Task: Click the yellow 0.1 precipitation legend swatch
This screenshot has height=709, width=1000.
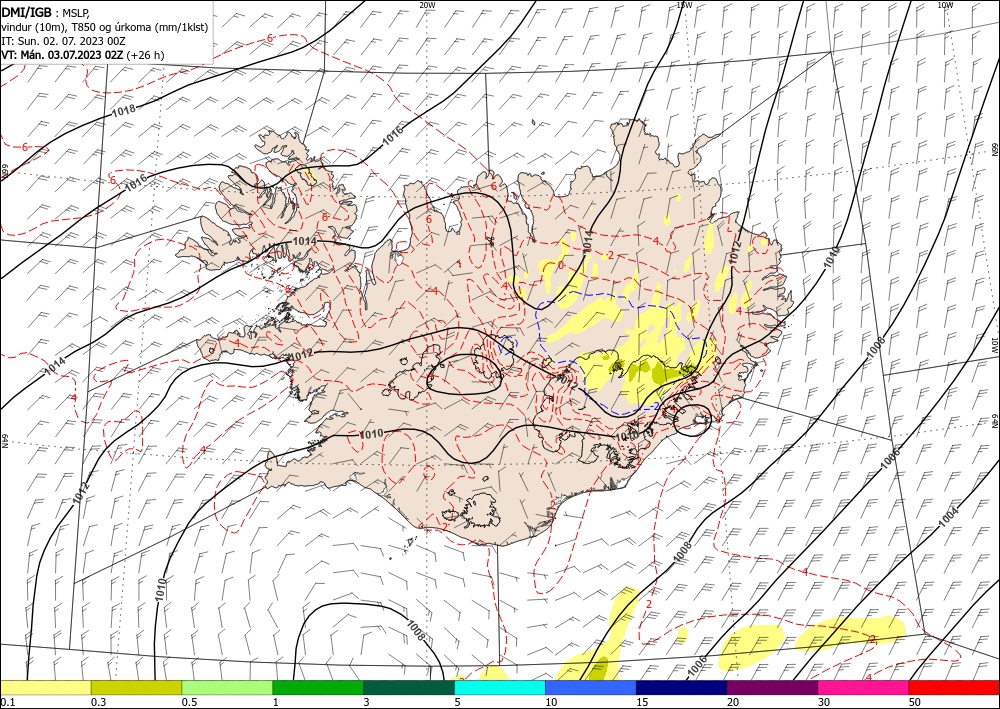Action: (x=45, y=687)
